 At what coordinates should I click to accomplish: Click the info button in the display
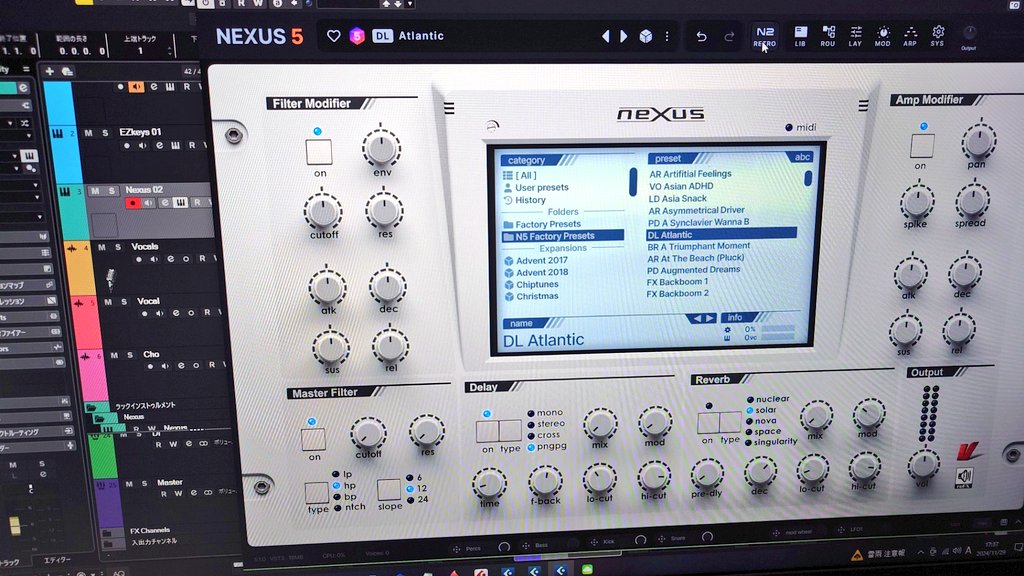[735, 318]
